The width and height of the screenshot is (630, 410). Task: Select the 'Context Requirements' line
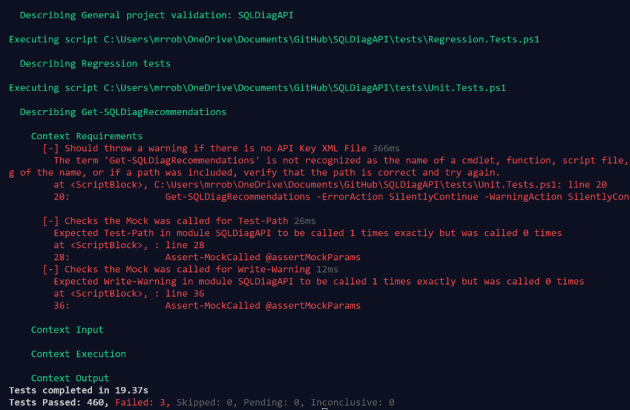86,136
